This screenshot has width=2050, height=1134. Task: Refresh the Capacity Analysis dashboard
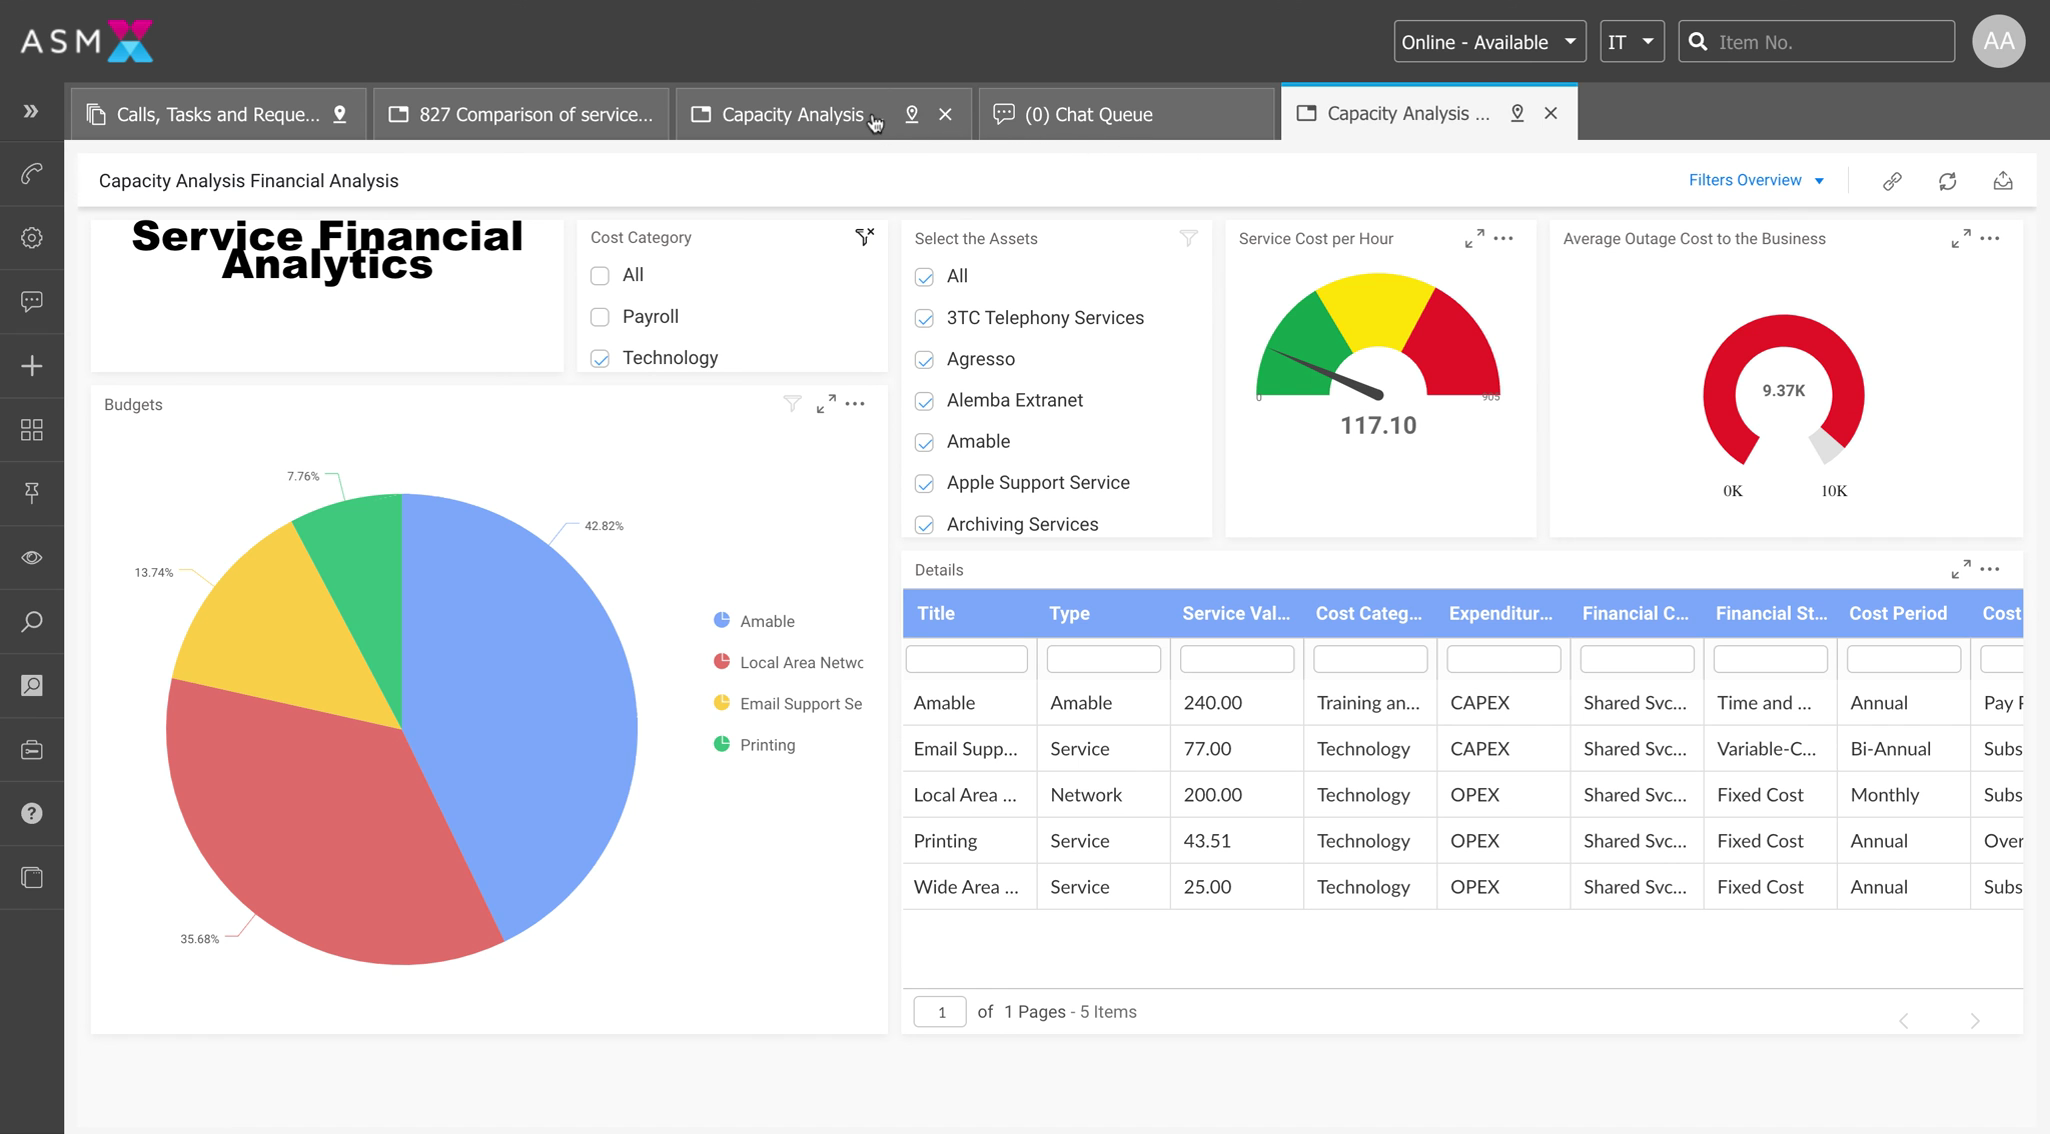pos(1947,181)
